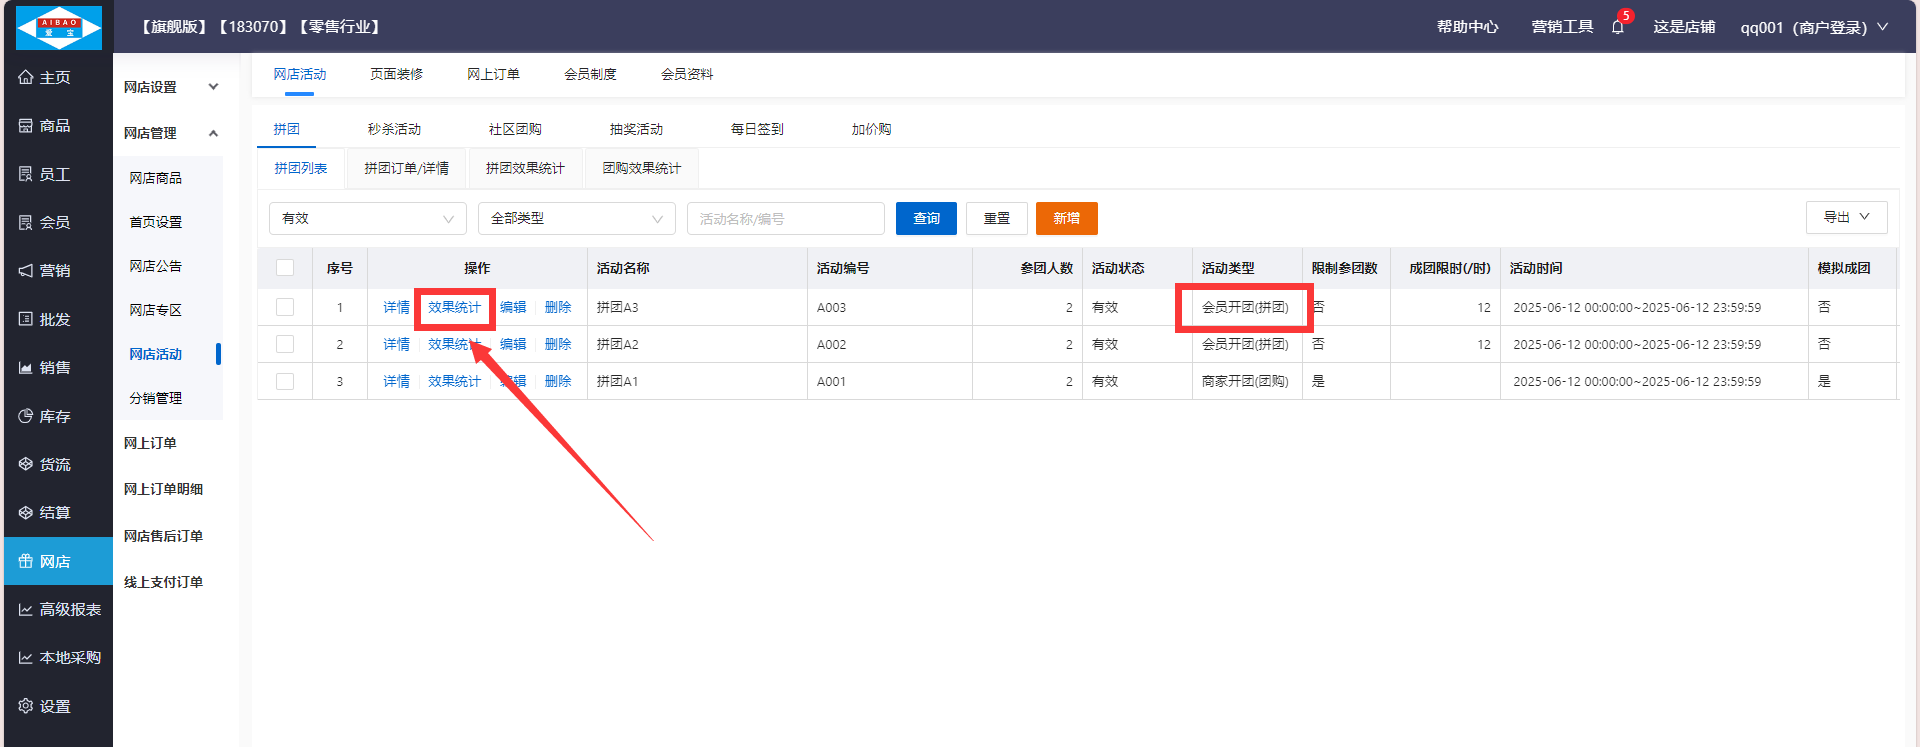1920x747 pixels.
Task: Check the checkbox for row 拼团A3
Action: (285, 307)
